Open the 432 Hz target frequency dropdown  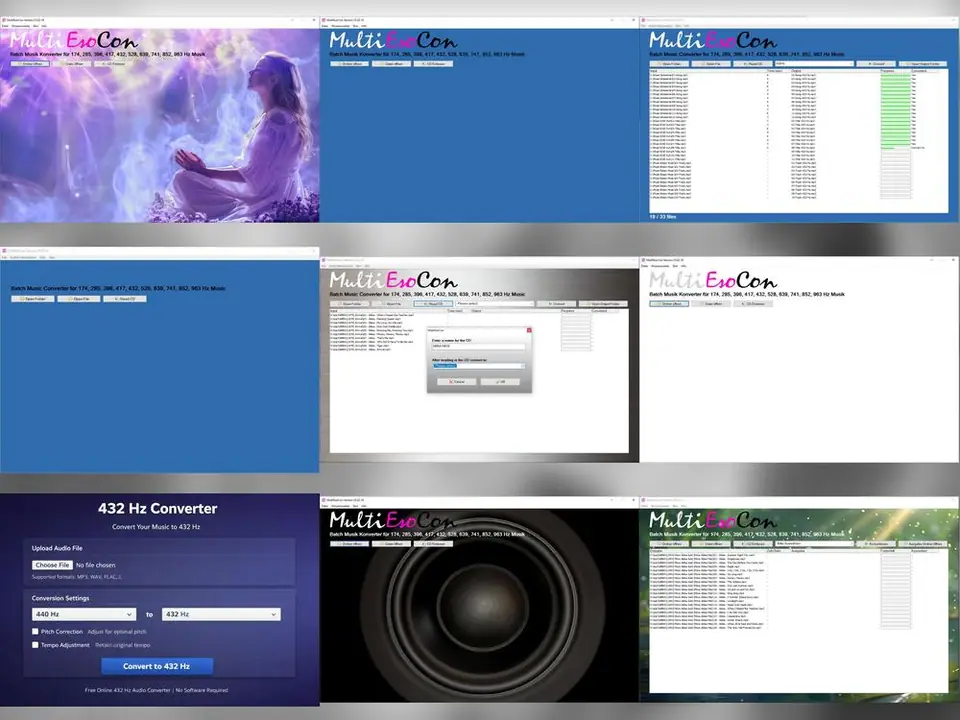coord(221,614)
